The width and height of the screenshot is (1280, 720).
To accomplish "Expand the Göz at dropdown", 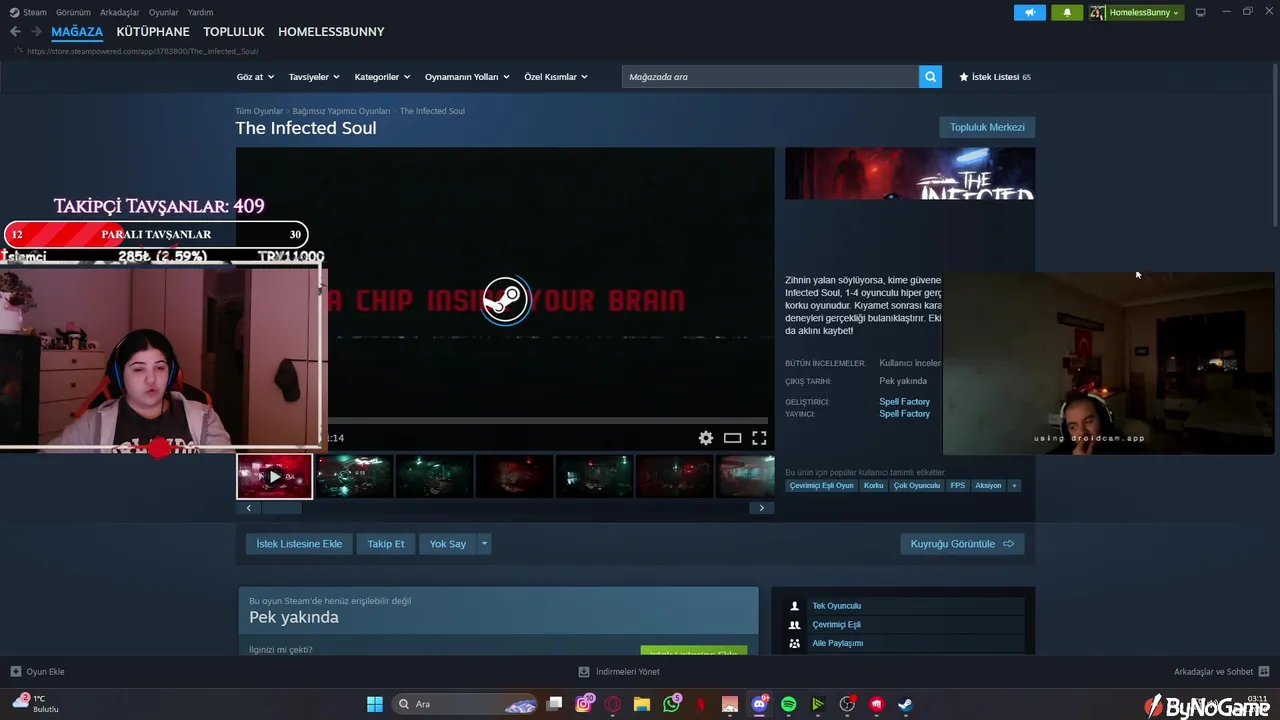I will [x=255, y=77].
